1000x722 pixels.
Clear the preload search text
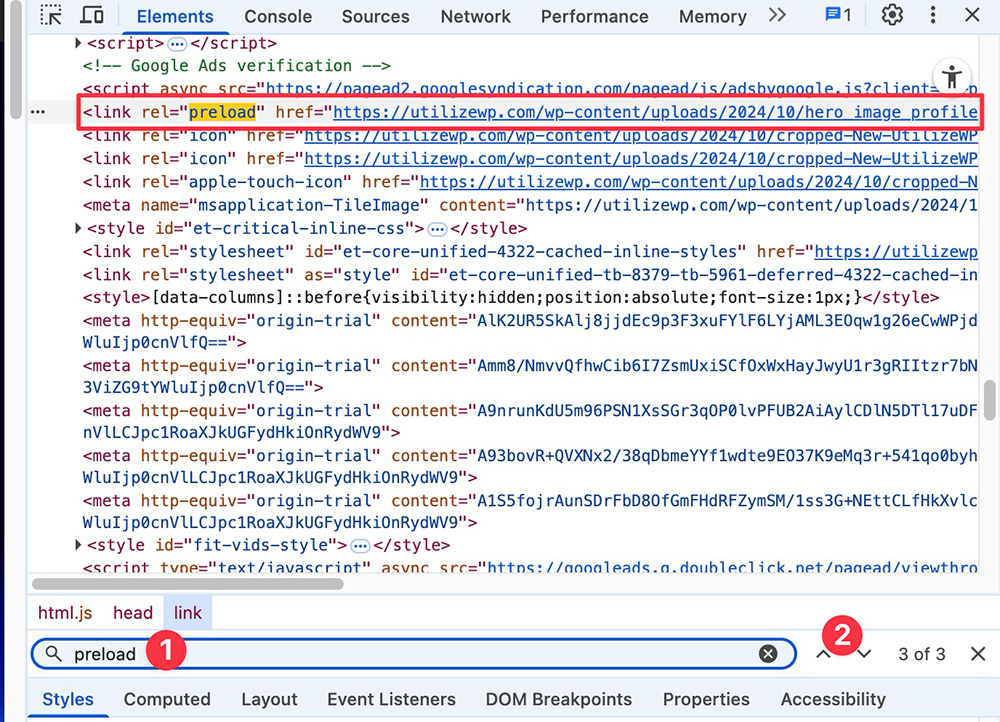click(768, 654)
